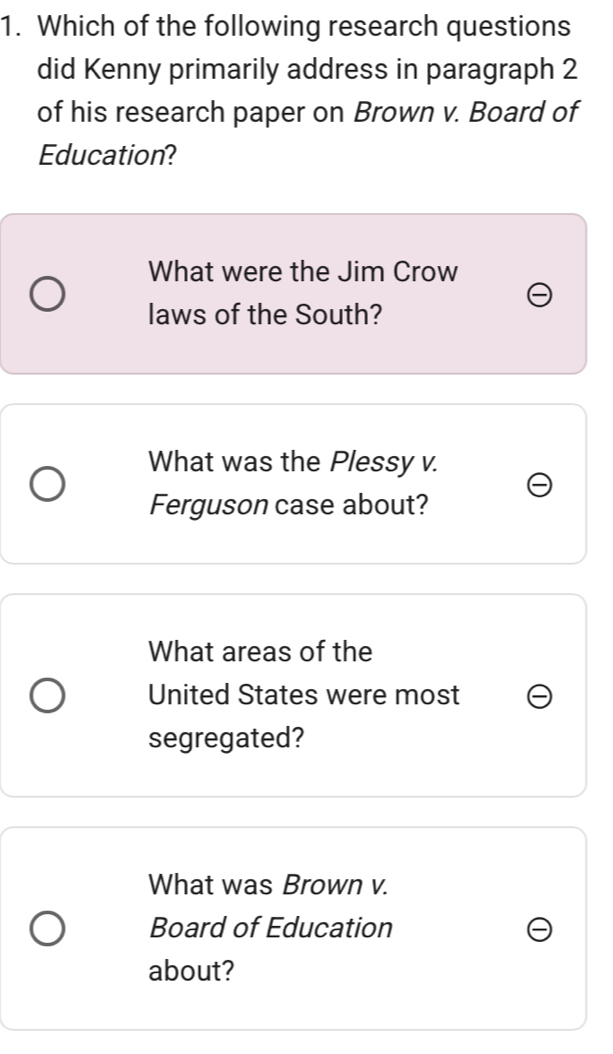Viewport: 613px width, 1054px height.
Task: Cross out the most segregated areas option
Action: (x=537, y=697)
